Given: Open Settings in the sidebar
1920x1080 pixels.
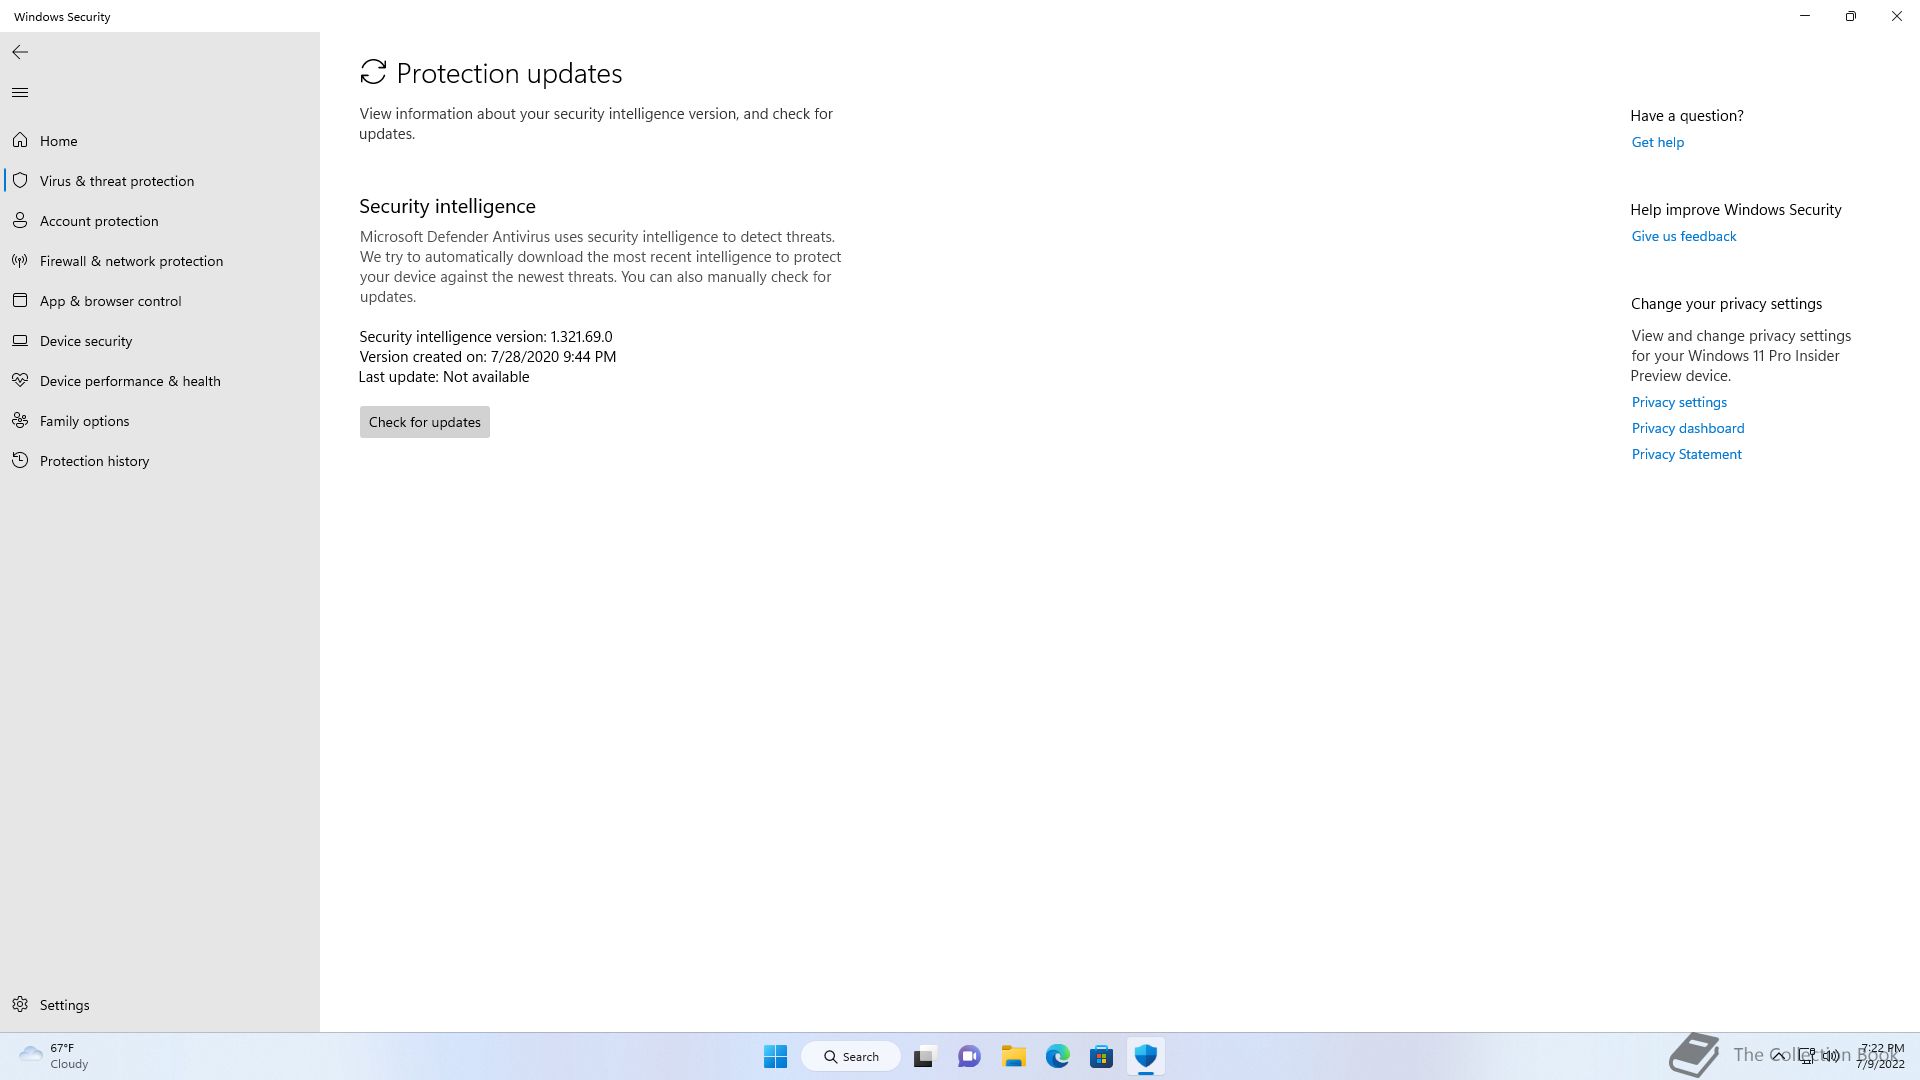Looking at the screenshot, I should point(64,1005).
